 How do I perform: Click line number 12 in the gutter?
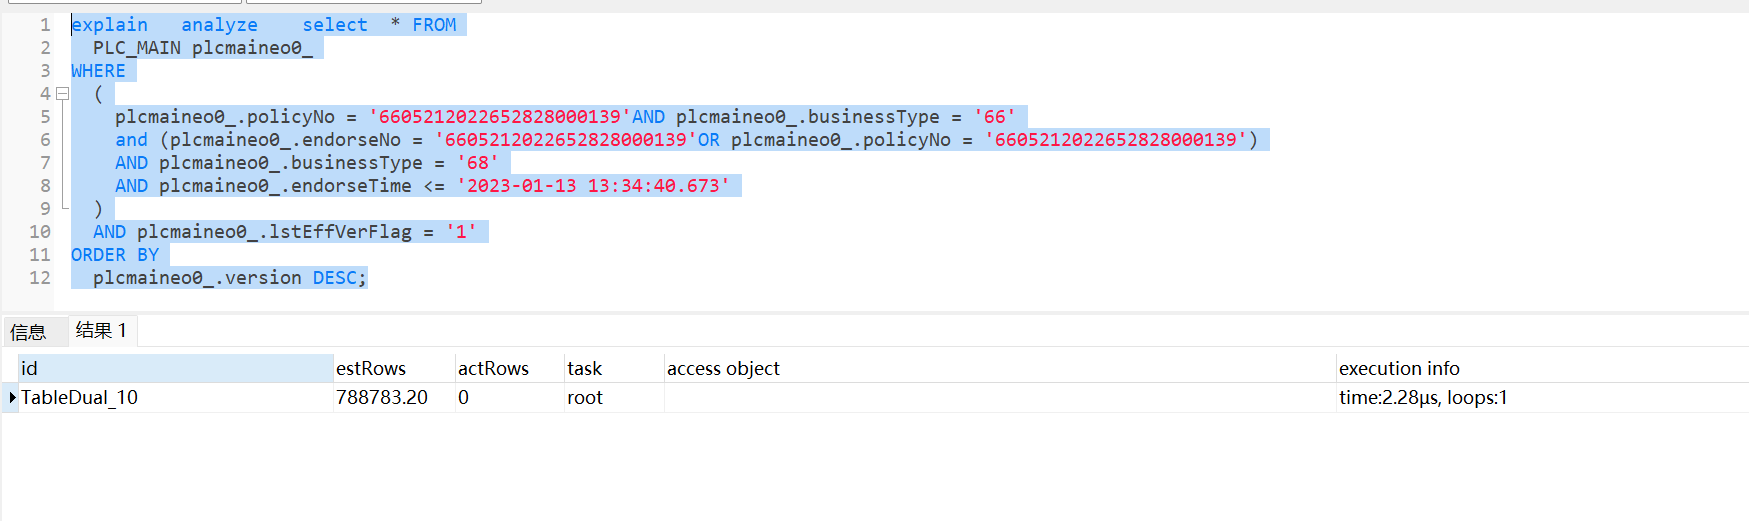40,278
